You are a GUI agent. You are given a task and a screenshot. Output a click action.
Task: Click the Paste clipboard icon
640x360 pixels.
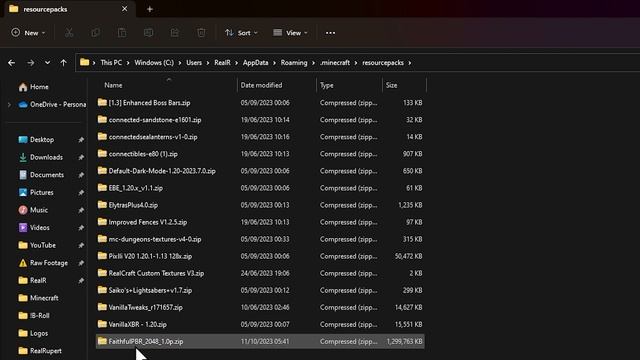(x=122, y=33)
